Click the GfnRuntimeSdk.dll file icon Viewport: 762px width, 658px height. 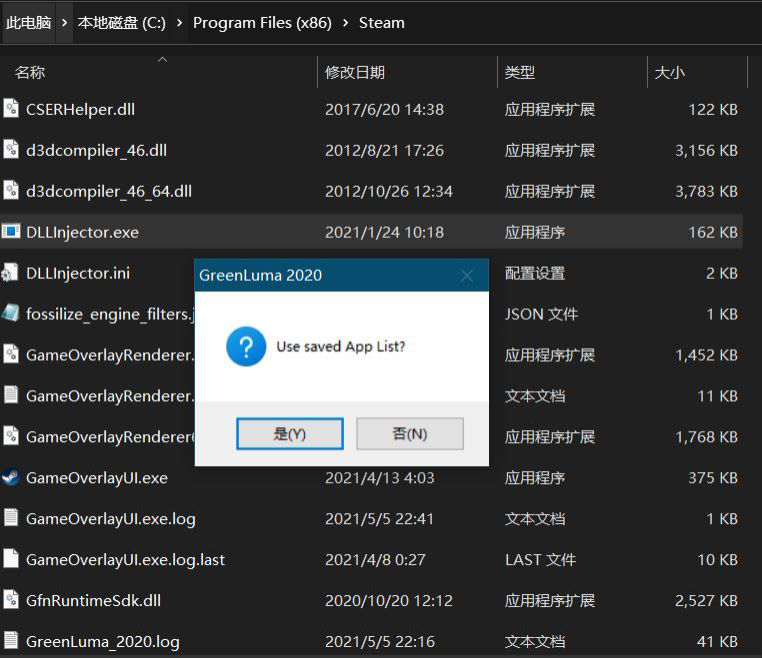[11, 600]
